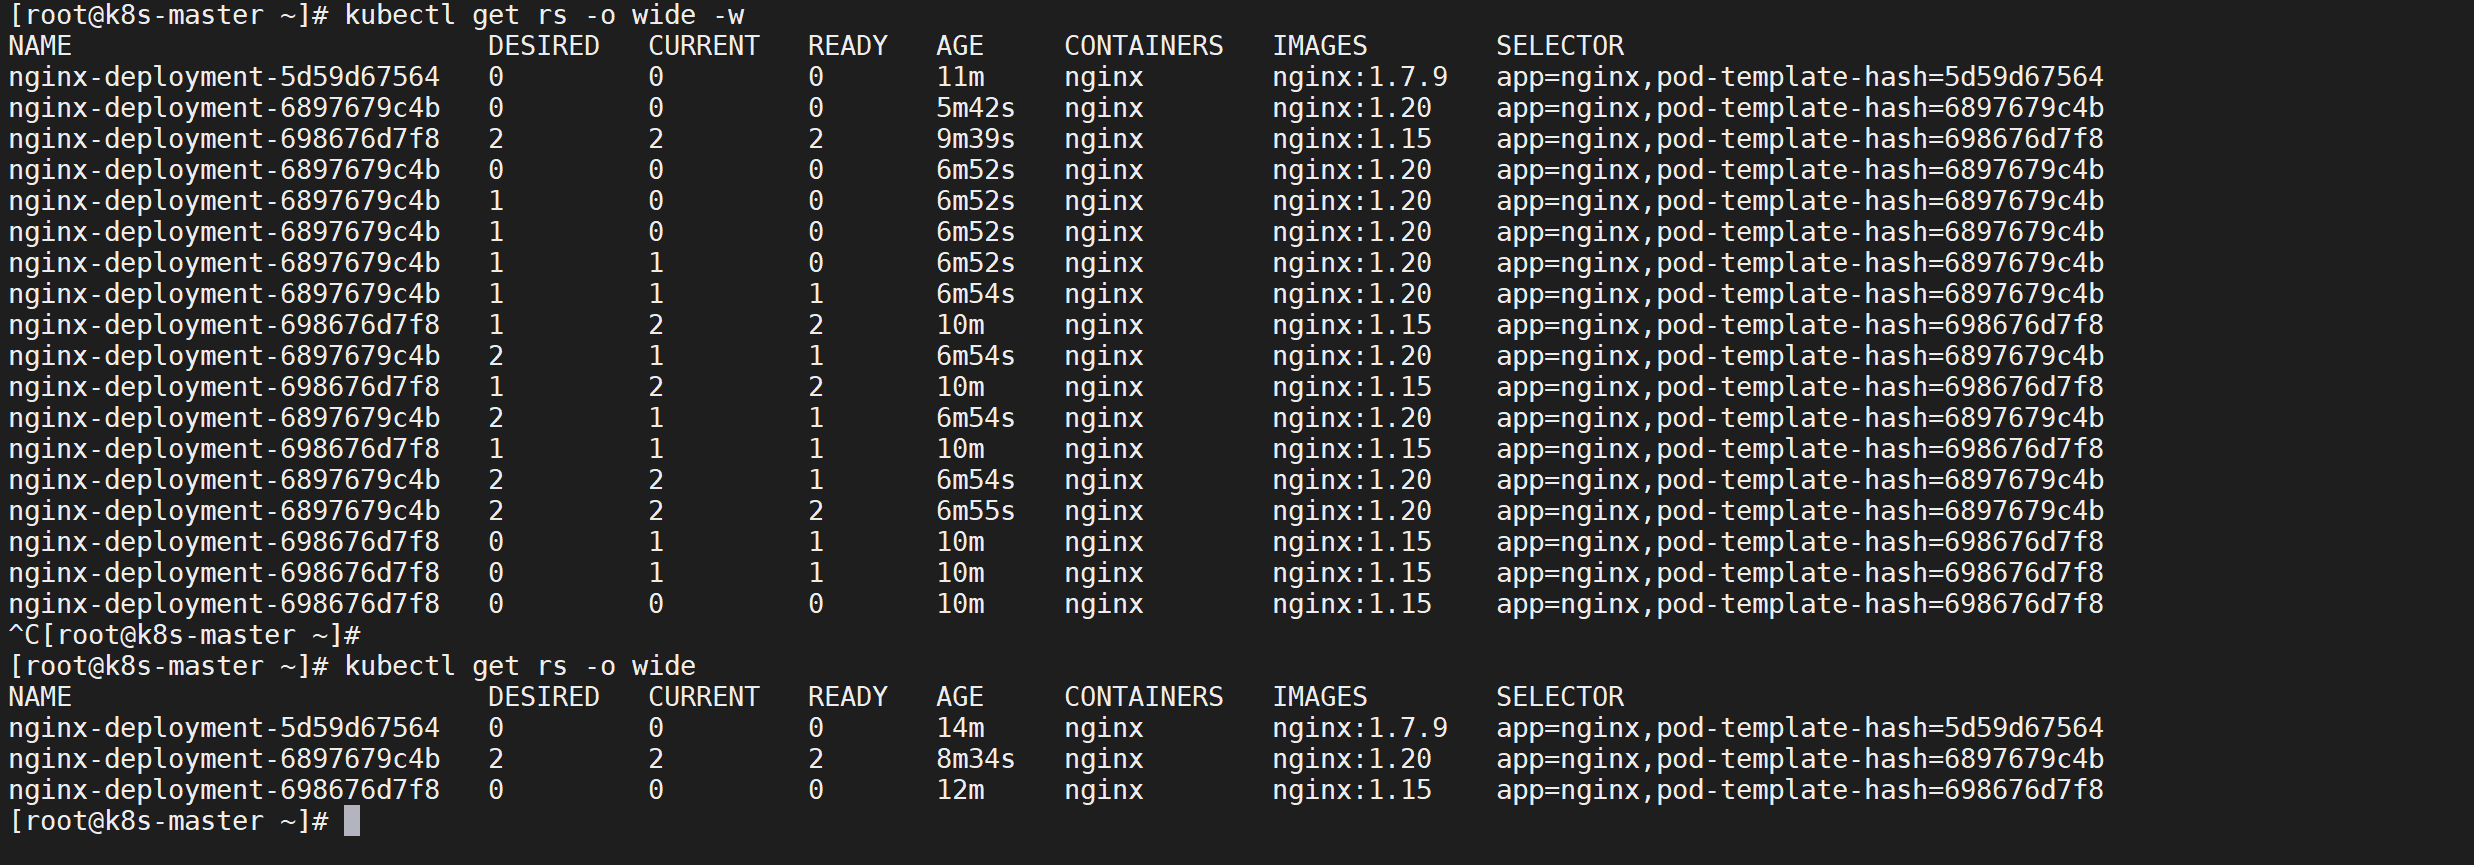
Task: Click the AGE header of the first table
Action: click(x=960, y=46)
